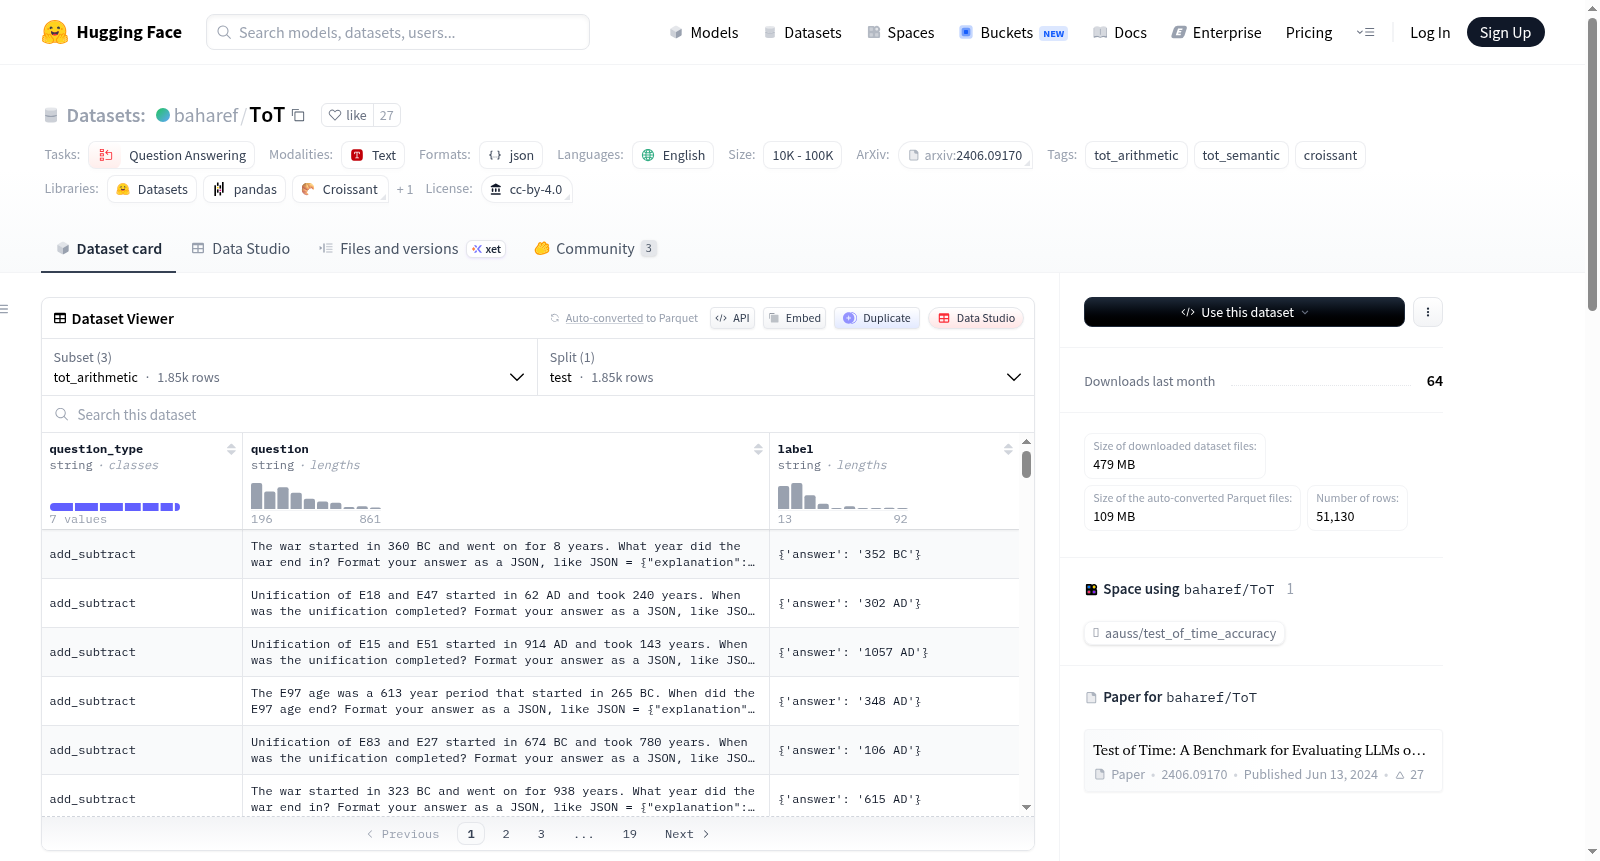Click the croissant tag
The image size is (1600, 861).
(x=1330, y=155)
